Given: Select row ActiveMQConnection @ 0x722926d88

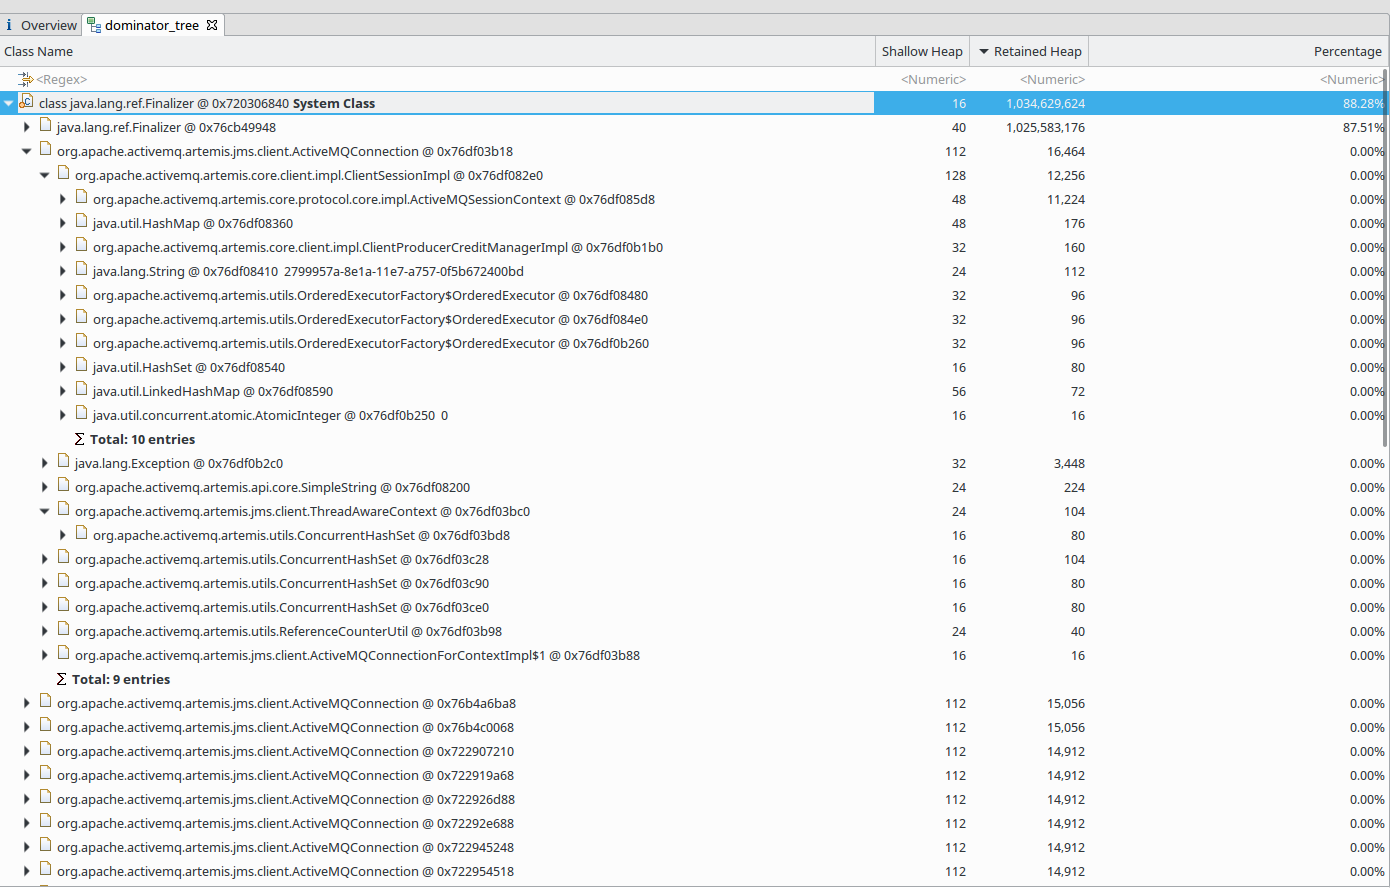Looking at the screenshot, I should [694, 799].
